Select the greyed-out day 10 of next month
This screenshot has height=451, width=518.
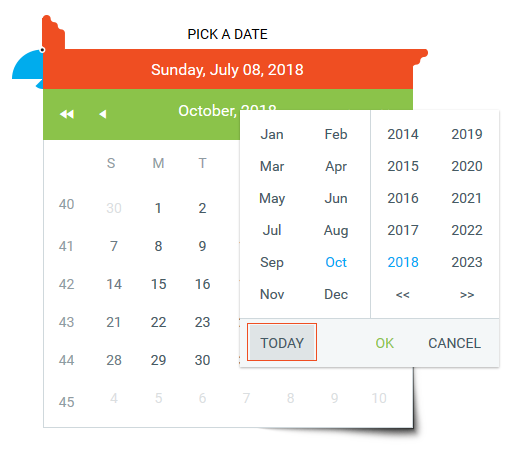(x=379, y=398)
